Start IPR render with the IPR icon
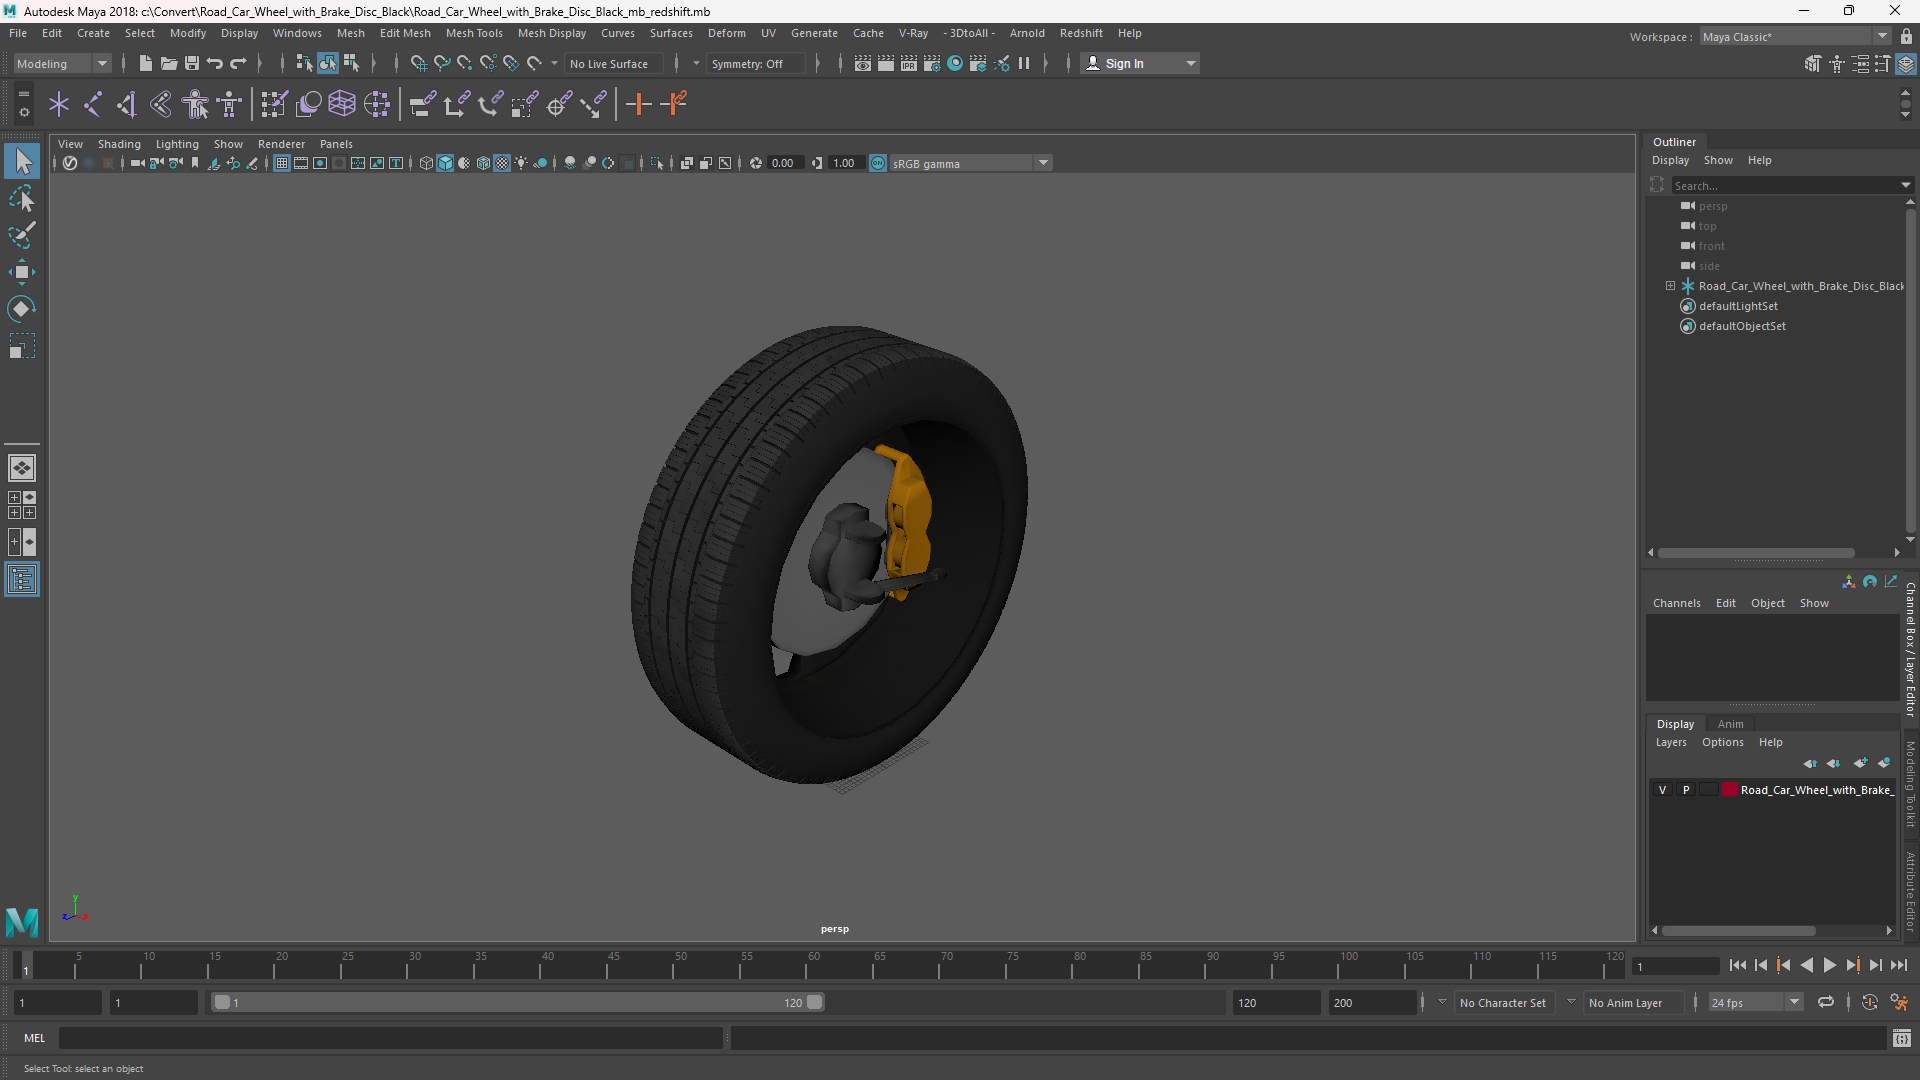 tap(909, 63)
